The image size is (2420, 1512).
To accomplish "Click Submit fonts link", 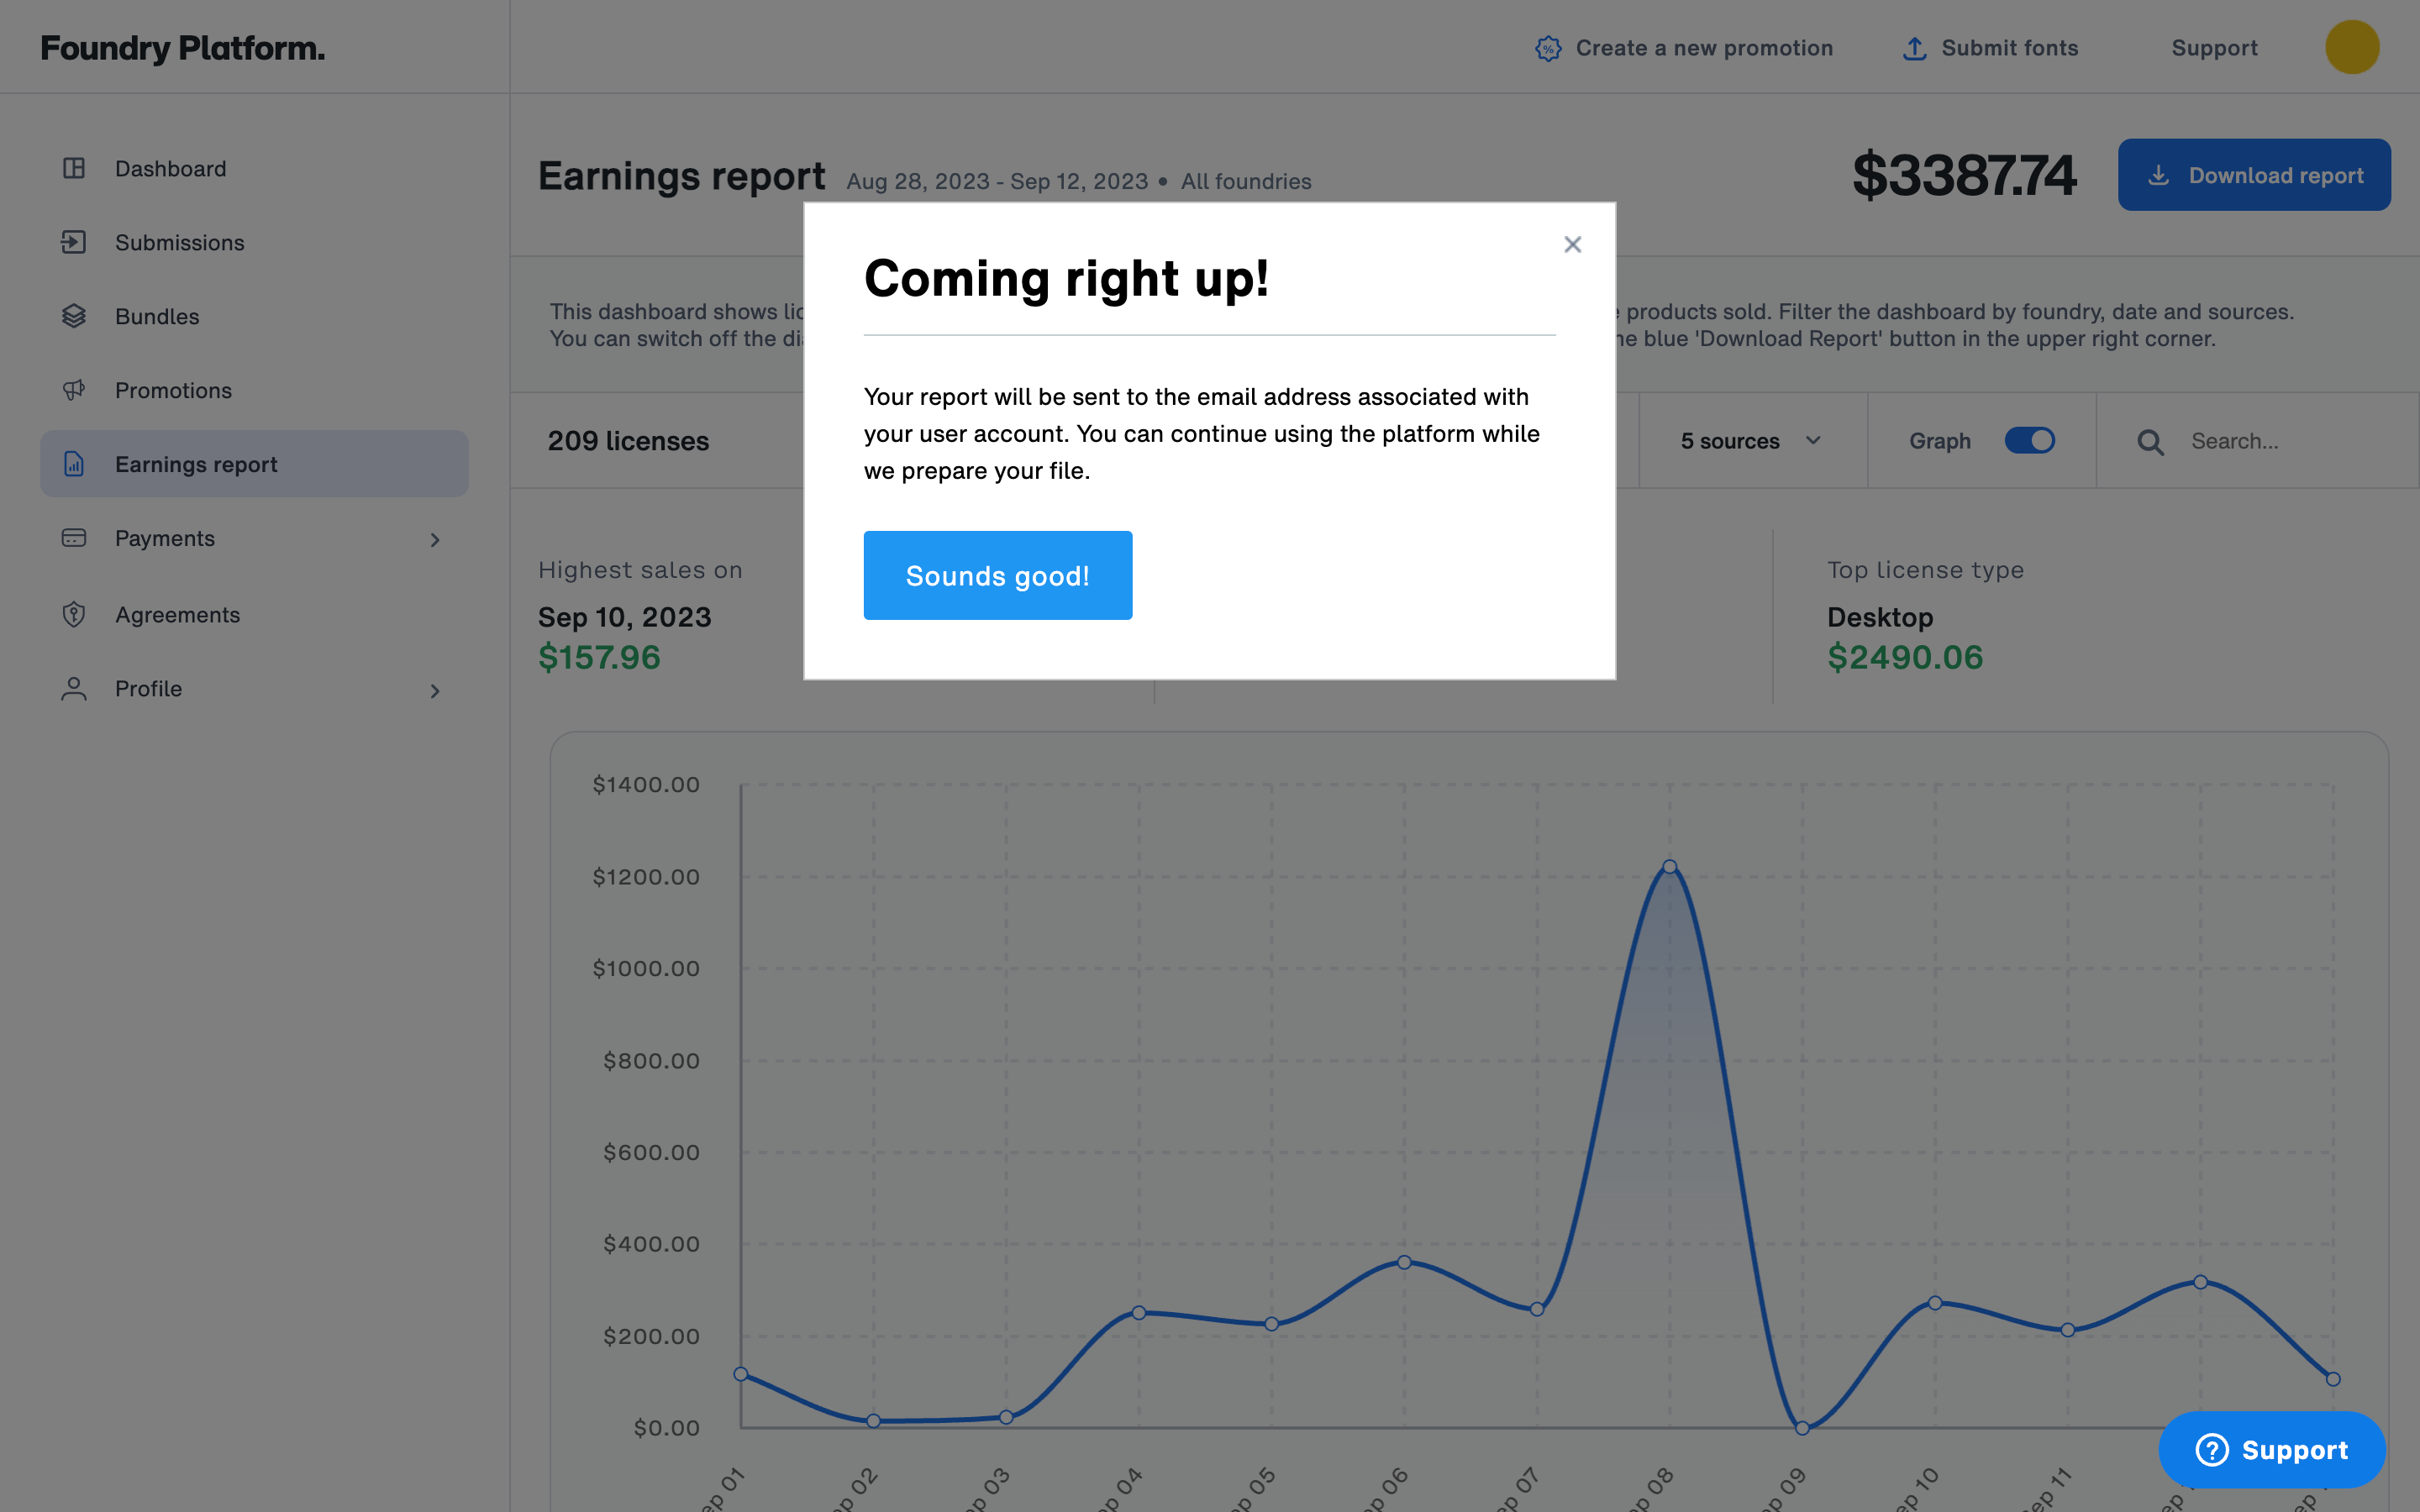I will (1990, 48).
